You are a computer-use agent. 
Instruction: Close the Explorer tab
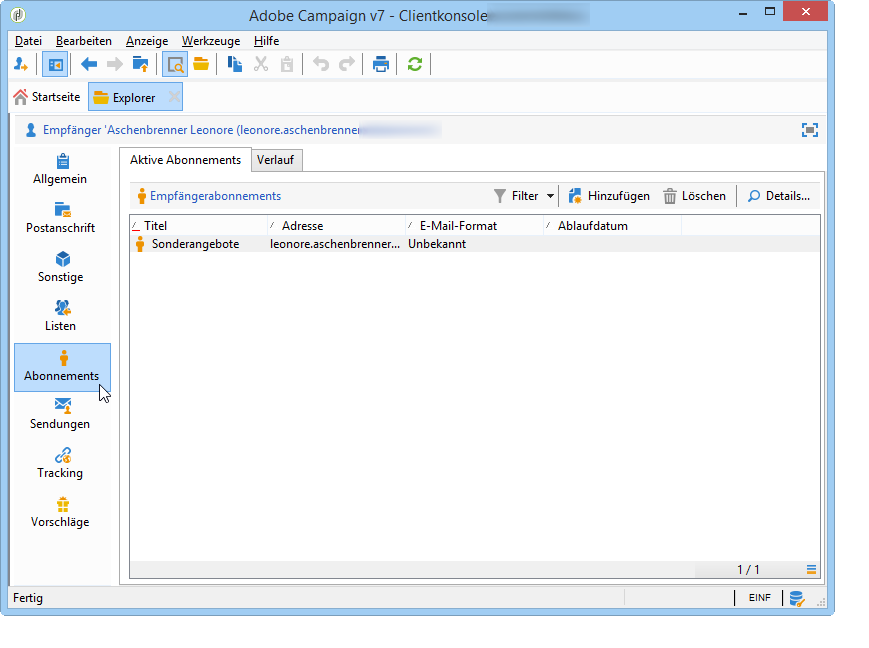click(x=174, y=97)
